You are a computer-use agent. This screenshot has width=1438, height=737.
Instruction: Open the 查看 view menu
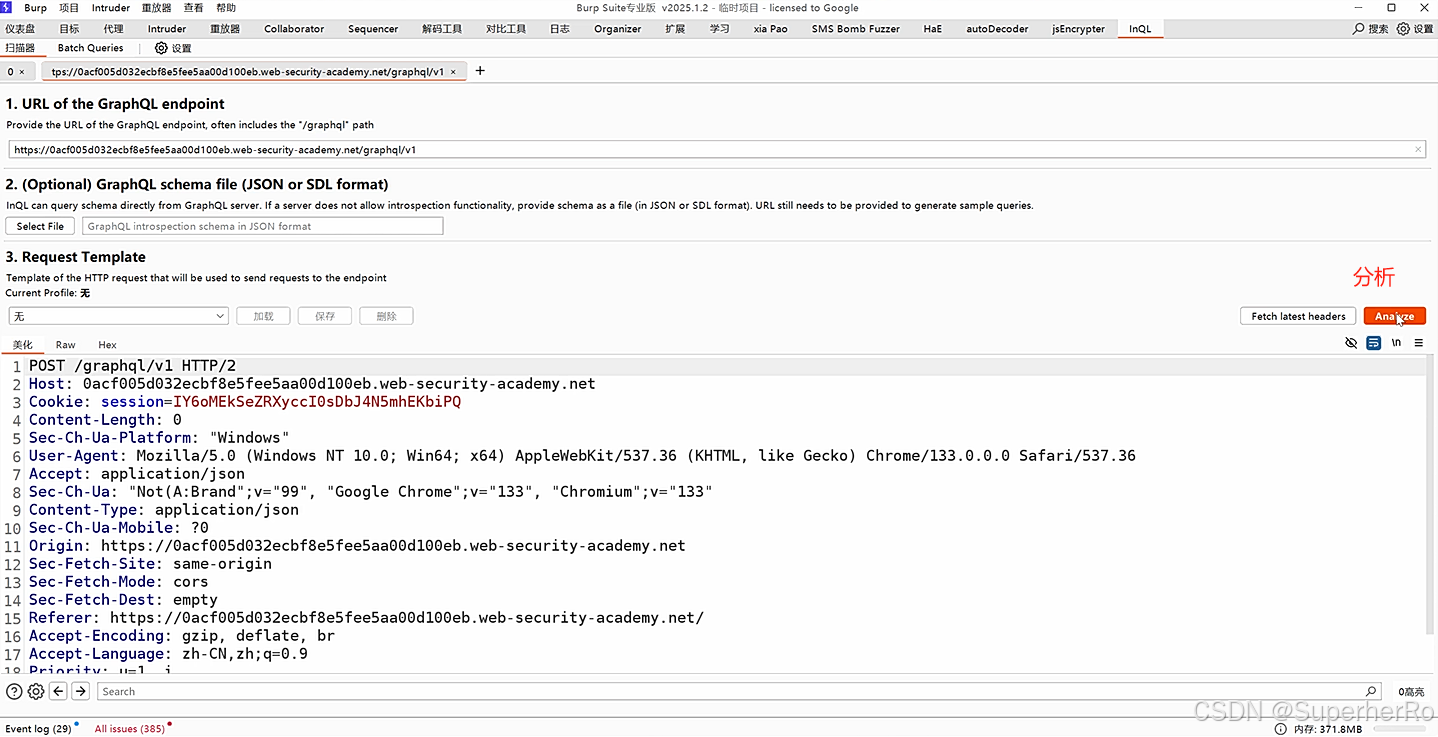(193, 8)
